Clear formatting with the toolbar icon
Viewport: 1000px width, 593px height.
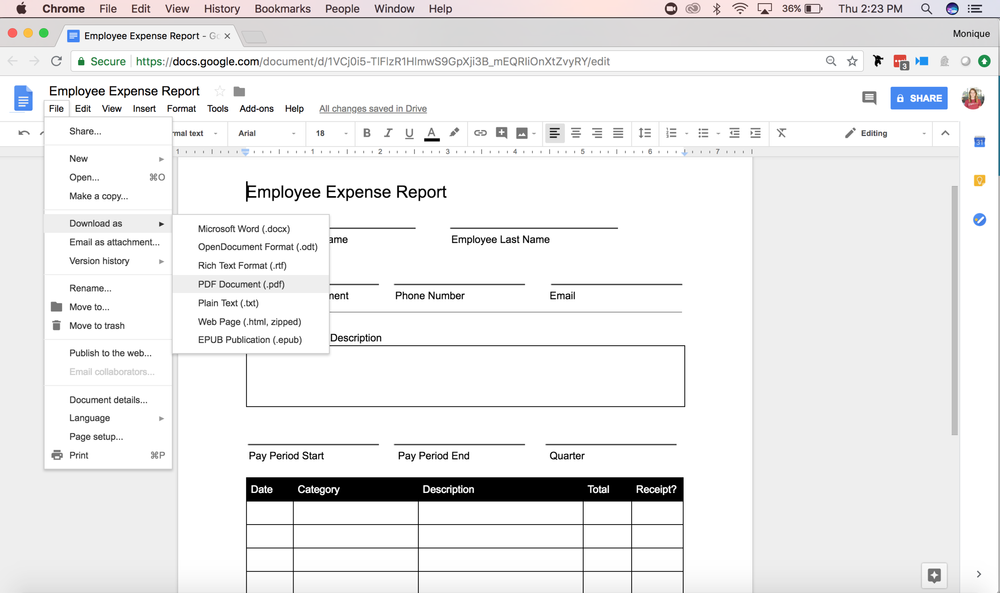(780, 132)
